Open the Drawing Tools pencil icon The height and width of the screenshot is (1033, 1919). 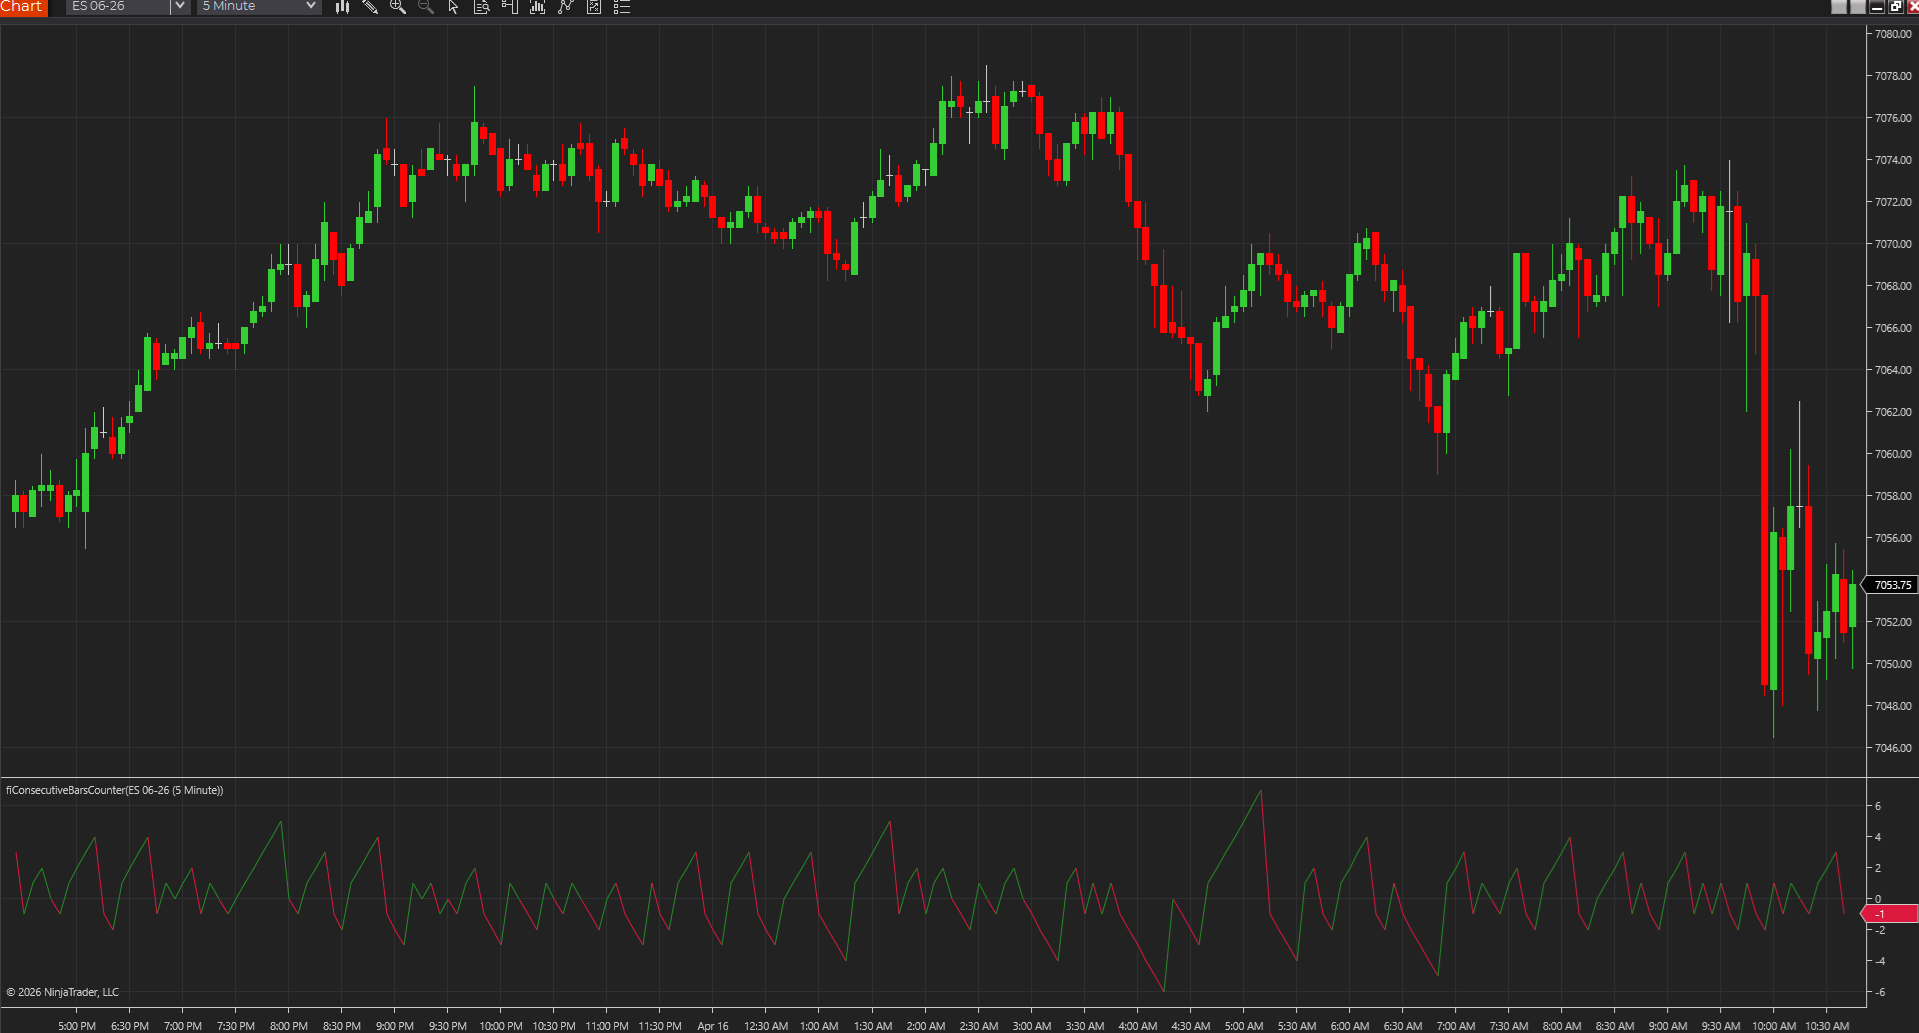[370, 7]
